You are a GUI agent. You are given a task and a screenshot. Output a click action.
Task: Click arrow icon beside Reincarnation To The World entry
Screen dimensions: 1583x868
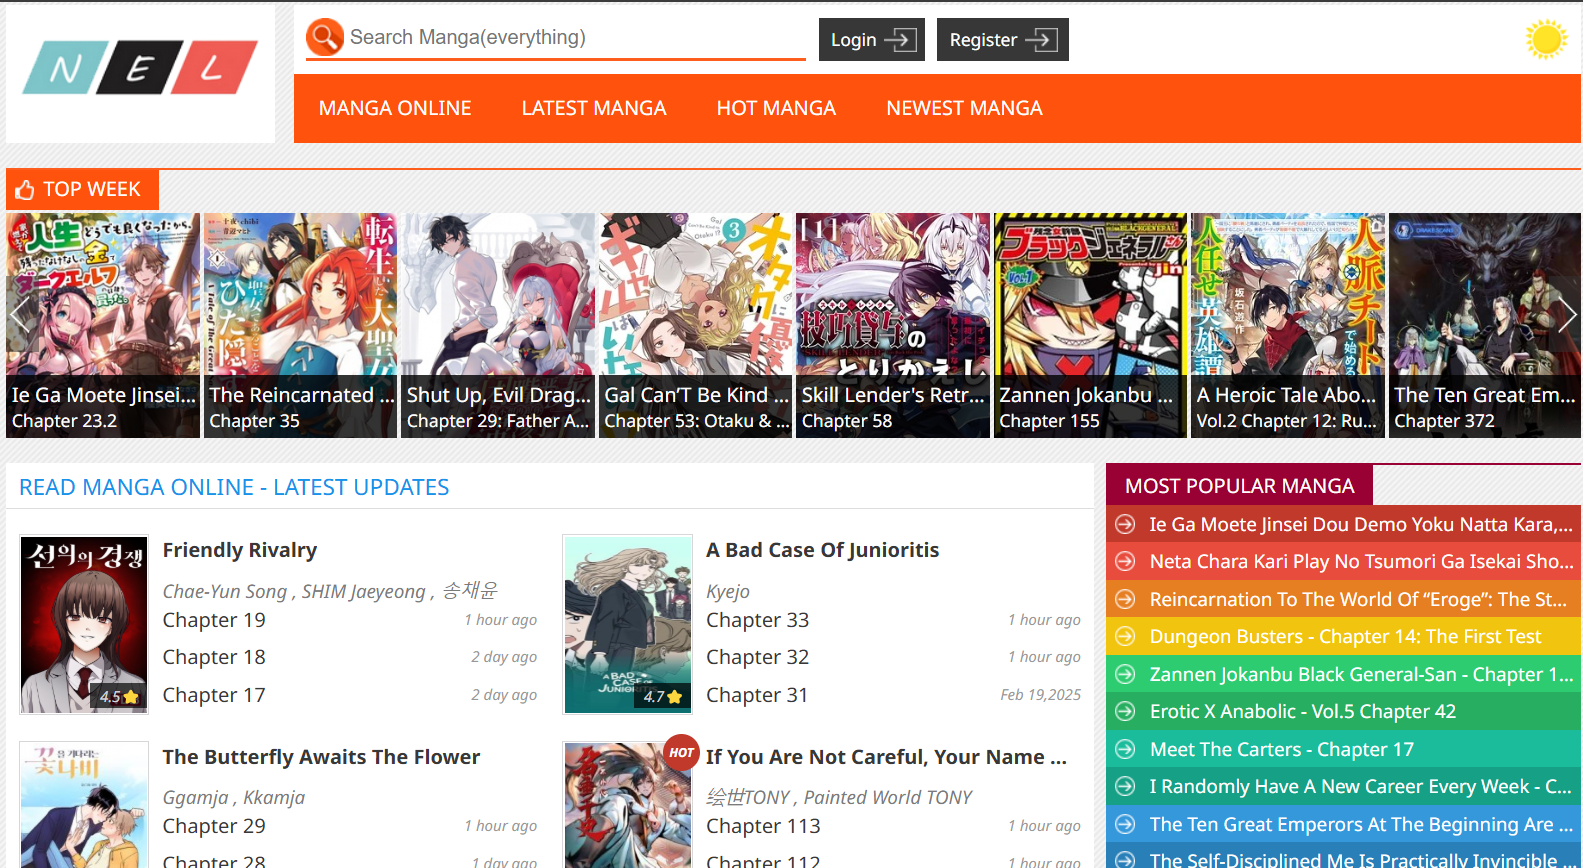click(1125, 599)
